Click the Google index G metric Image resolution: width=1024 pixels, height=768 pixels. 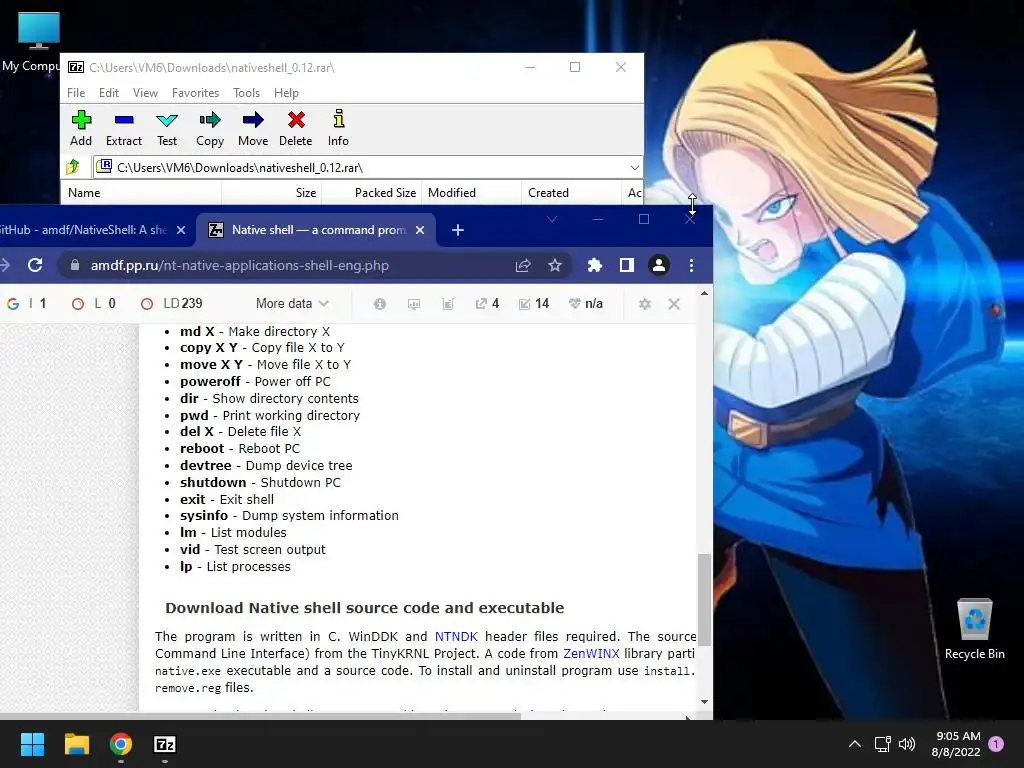[x=27, y=304]
